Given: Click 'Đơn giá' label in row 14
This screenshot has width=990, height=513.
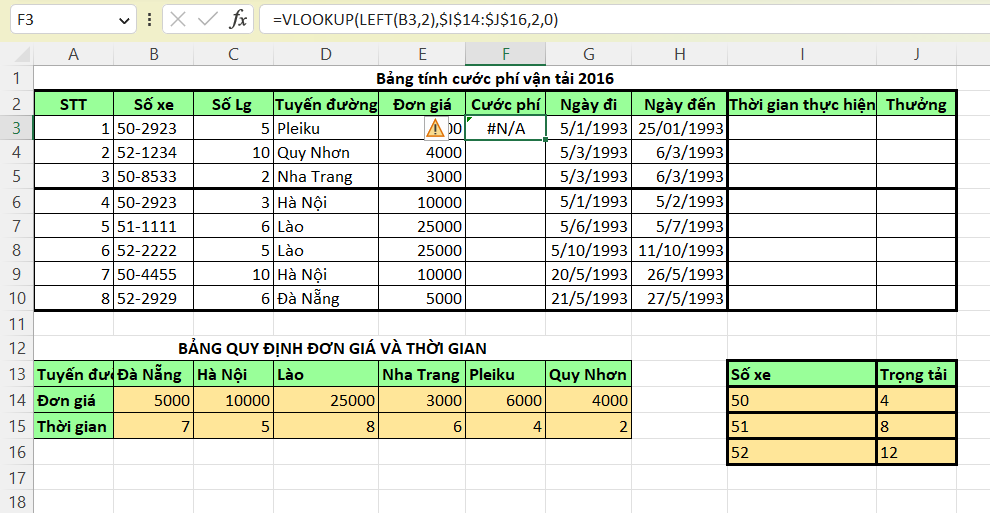Looking at the screenshot, I should pyautogui.click(x=74, y=400).
